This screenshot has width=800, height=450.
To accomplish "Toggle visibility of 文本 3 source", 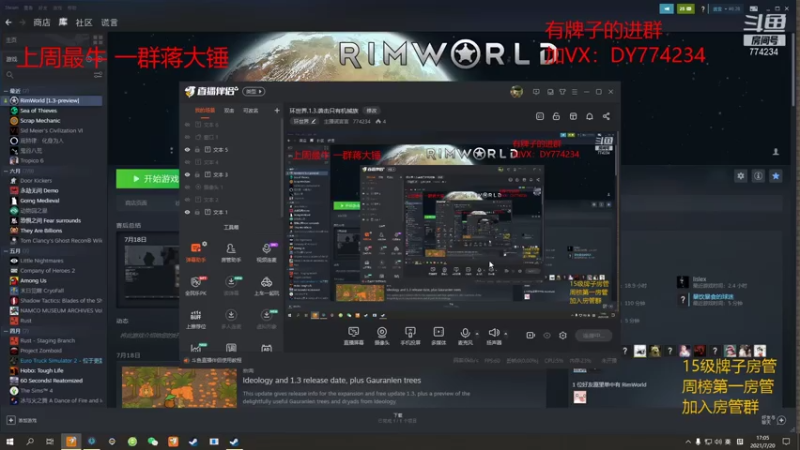I will tap(187, 174).
